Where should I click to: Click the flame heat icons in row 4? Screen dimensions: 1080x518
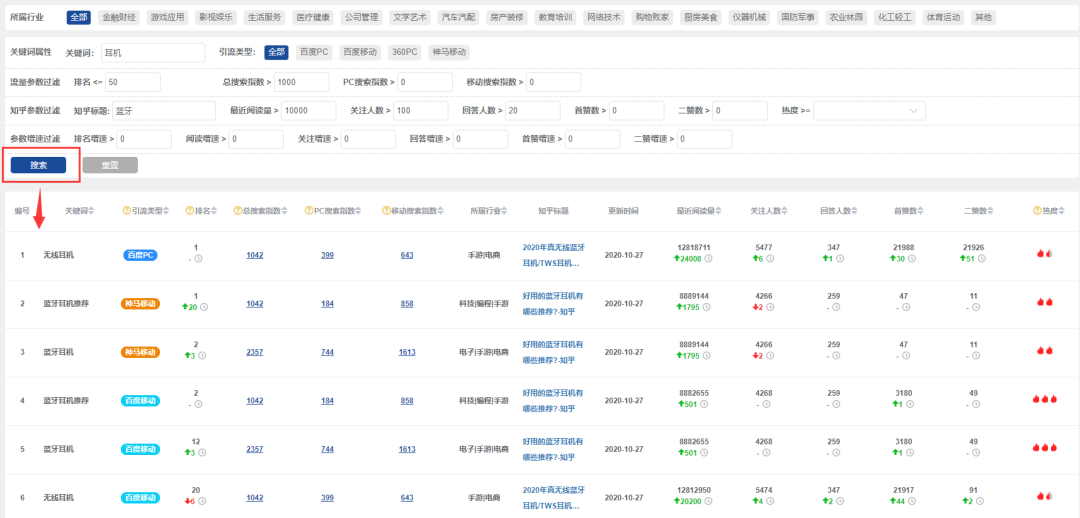click(1044, 399)
